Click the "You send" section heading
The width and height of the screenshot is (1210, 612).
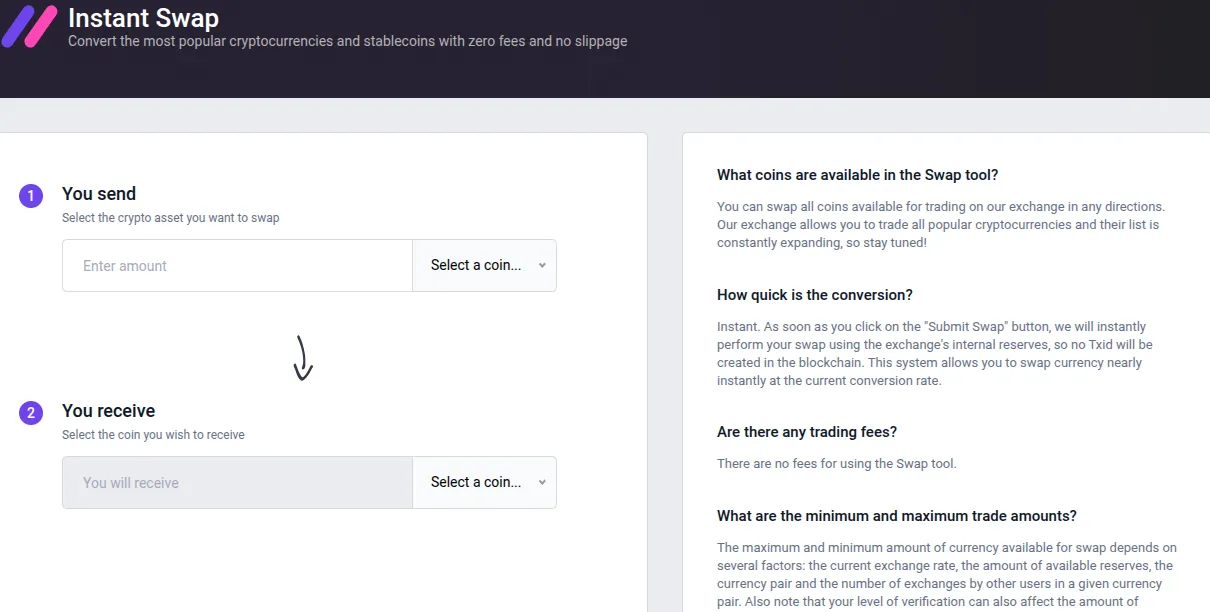coord(99,194)
